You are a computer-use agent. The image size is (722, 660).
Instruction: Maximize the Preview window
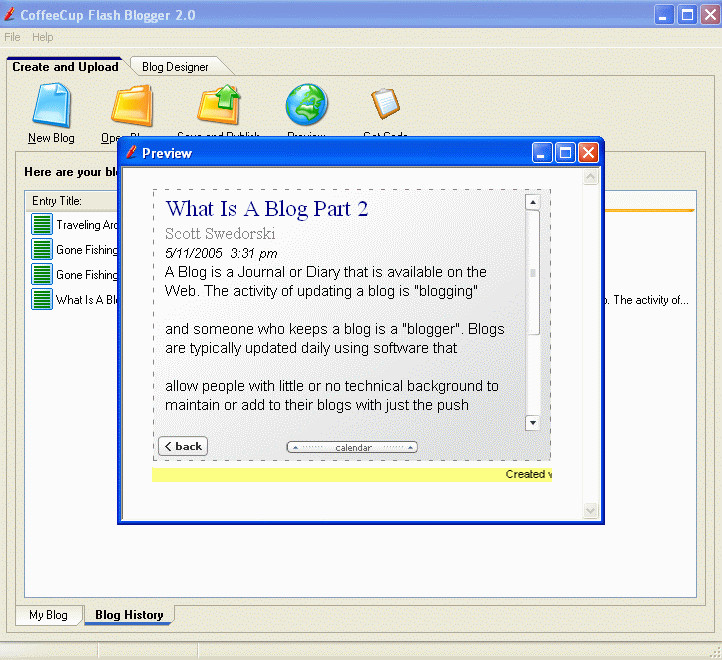tap(565, 152)
